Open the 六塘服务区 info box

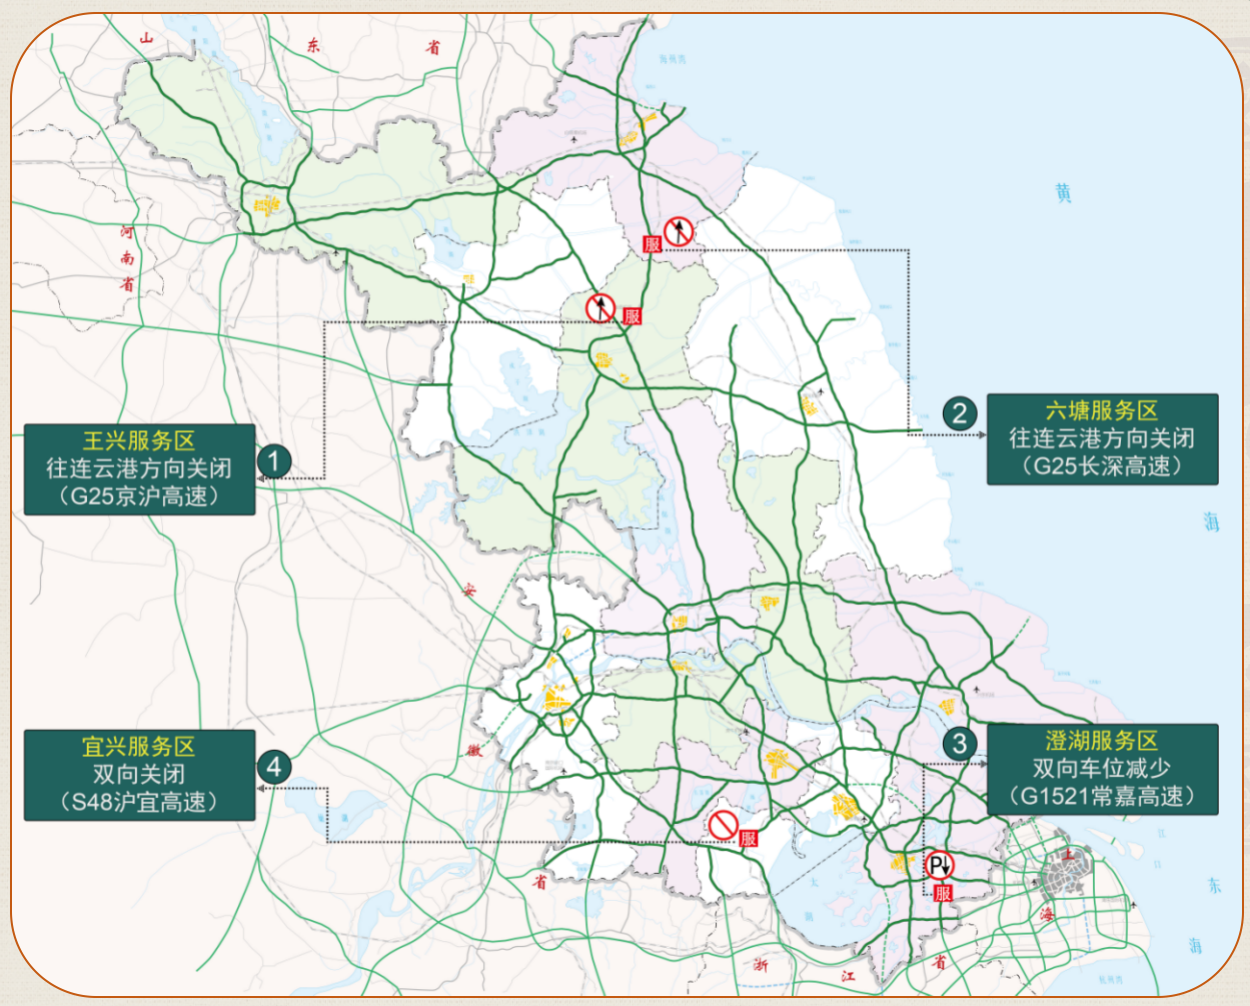(x=1102, y=439)
